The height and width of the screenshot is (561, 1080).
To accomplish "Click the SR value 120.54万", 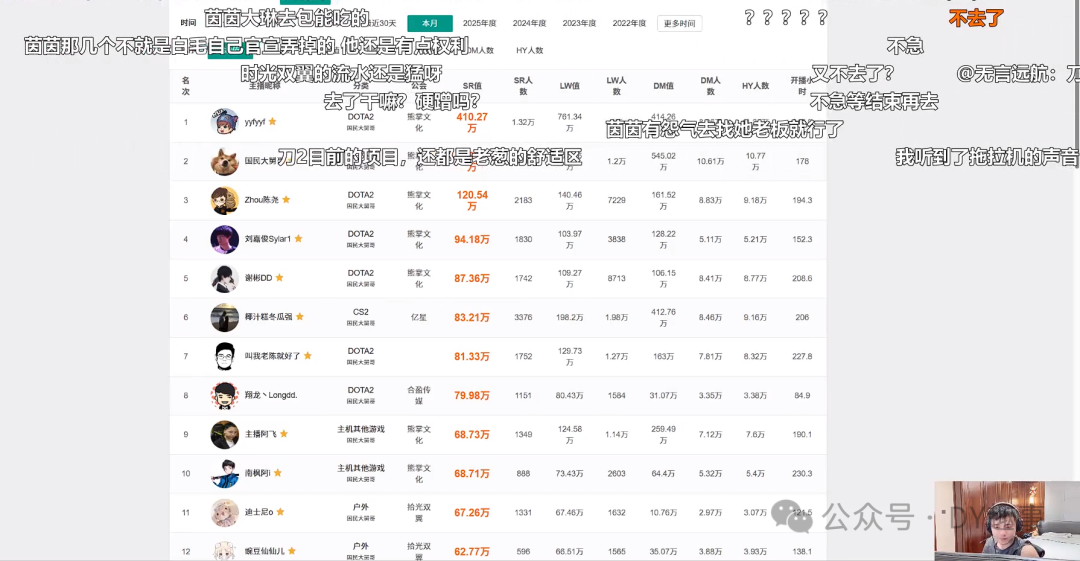I will click(x=472, y=201).
